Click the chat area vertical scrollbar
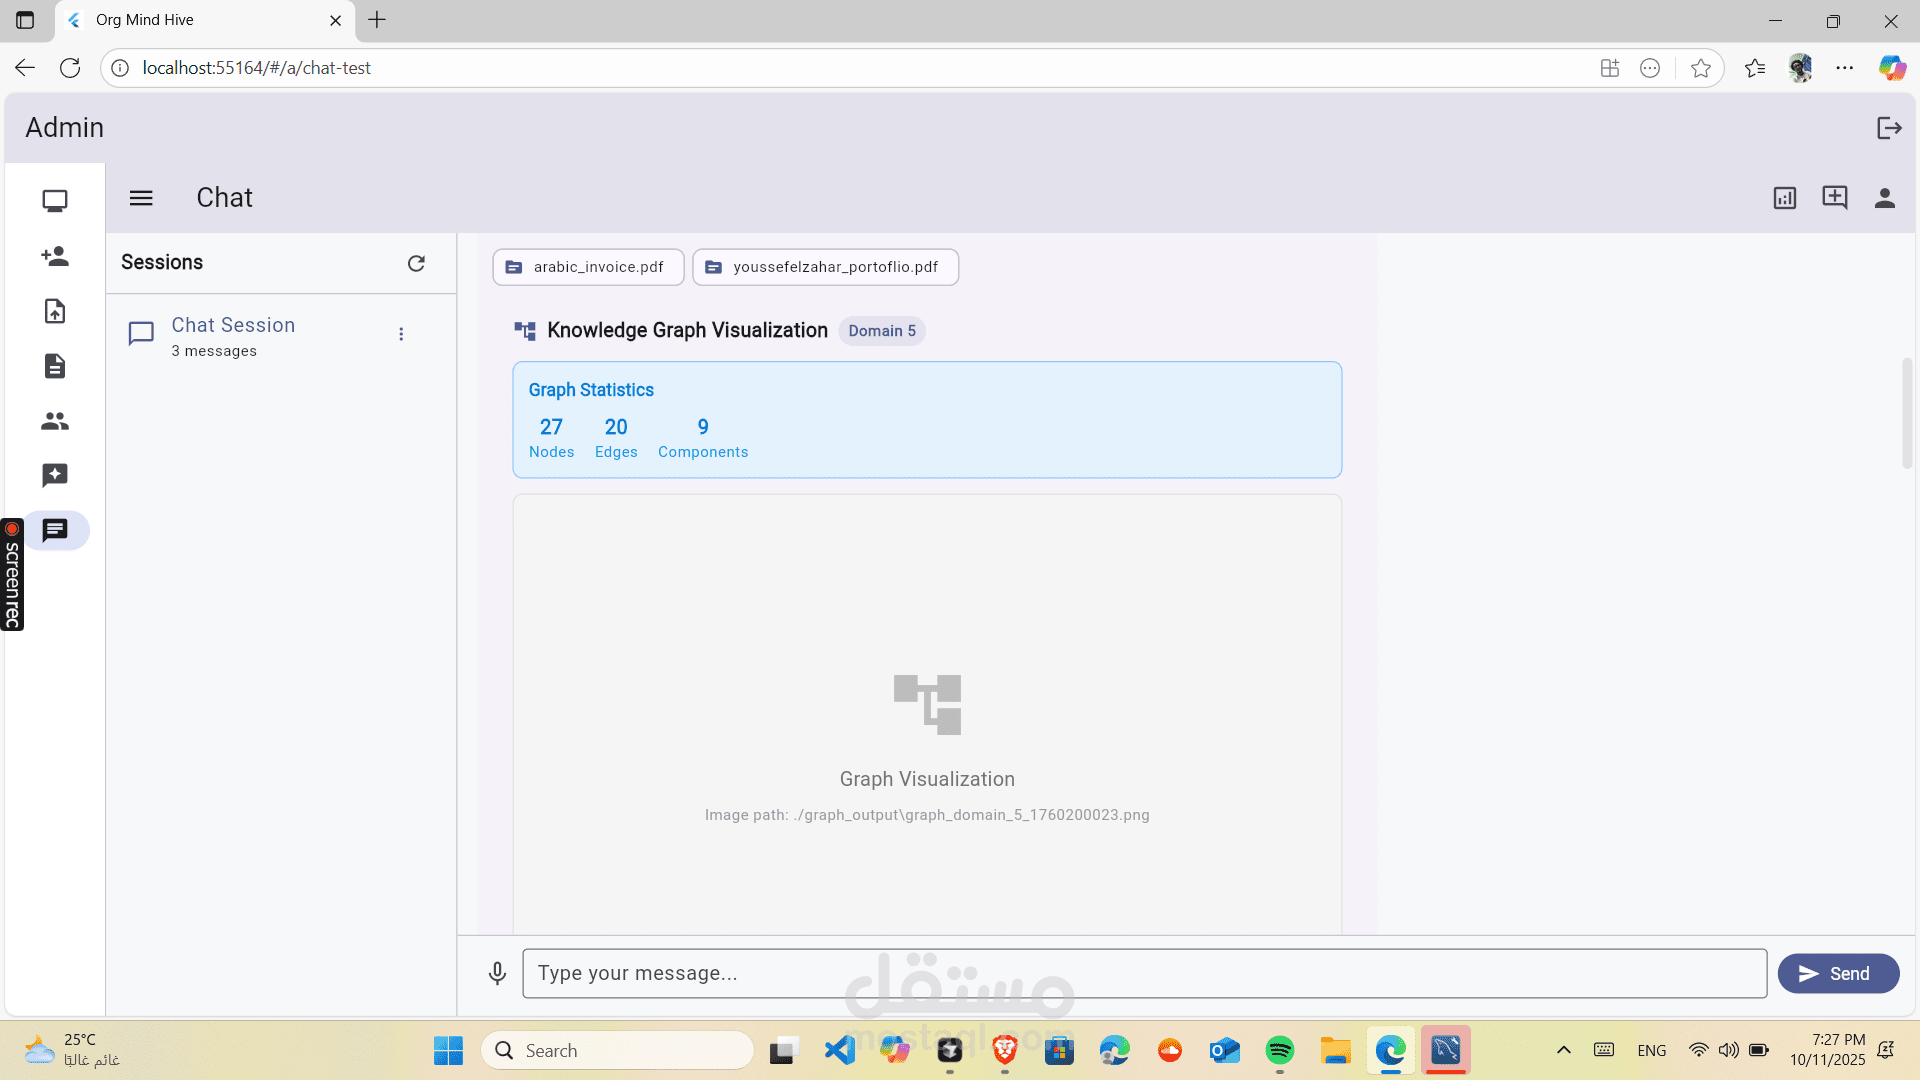 pyautogui.click(x=1907, y=413)
